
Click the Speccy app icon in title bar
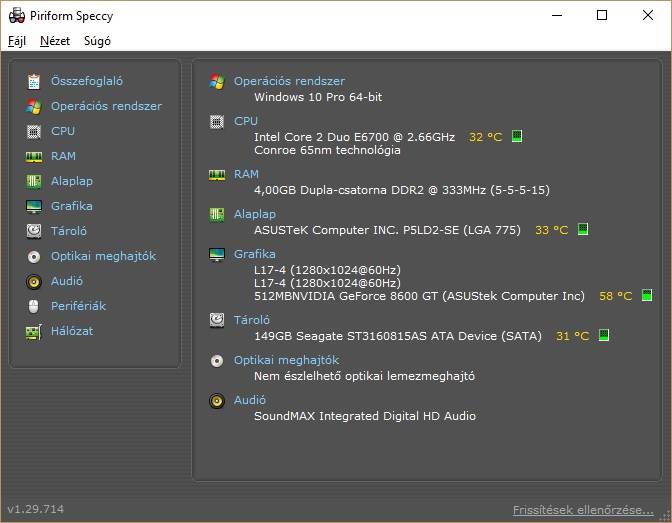(17, 15)
